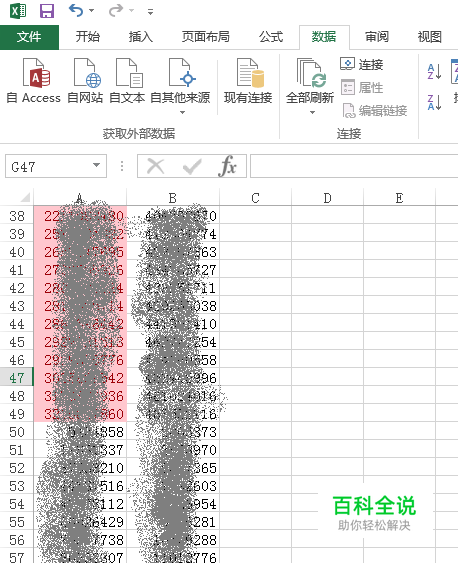Screen dimensions: 458x563
Task: Sort ascending A to Z
Action: tap(434, 71)
